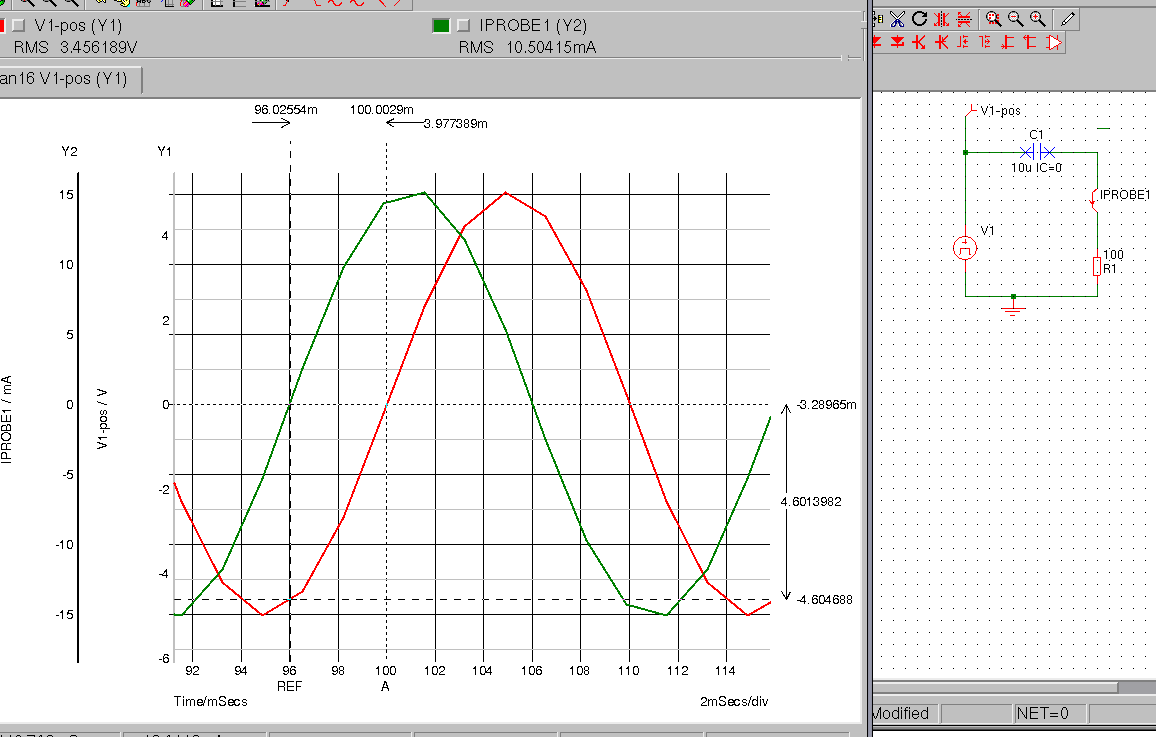Click the scissors cut icon in schematic toolbar
This screenshot has height=737, width=1156.
897,19
